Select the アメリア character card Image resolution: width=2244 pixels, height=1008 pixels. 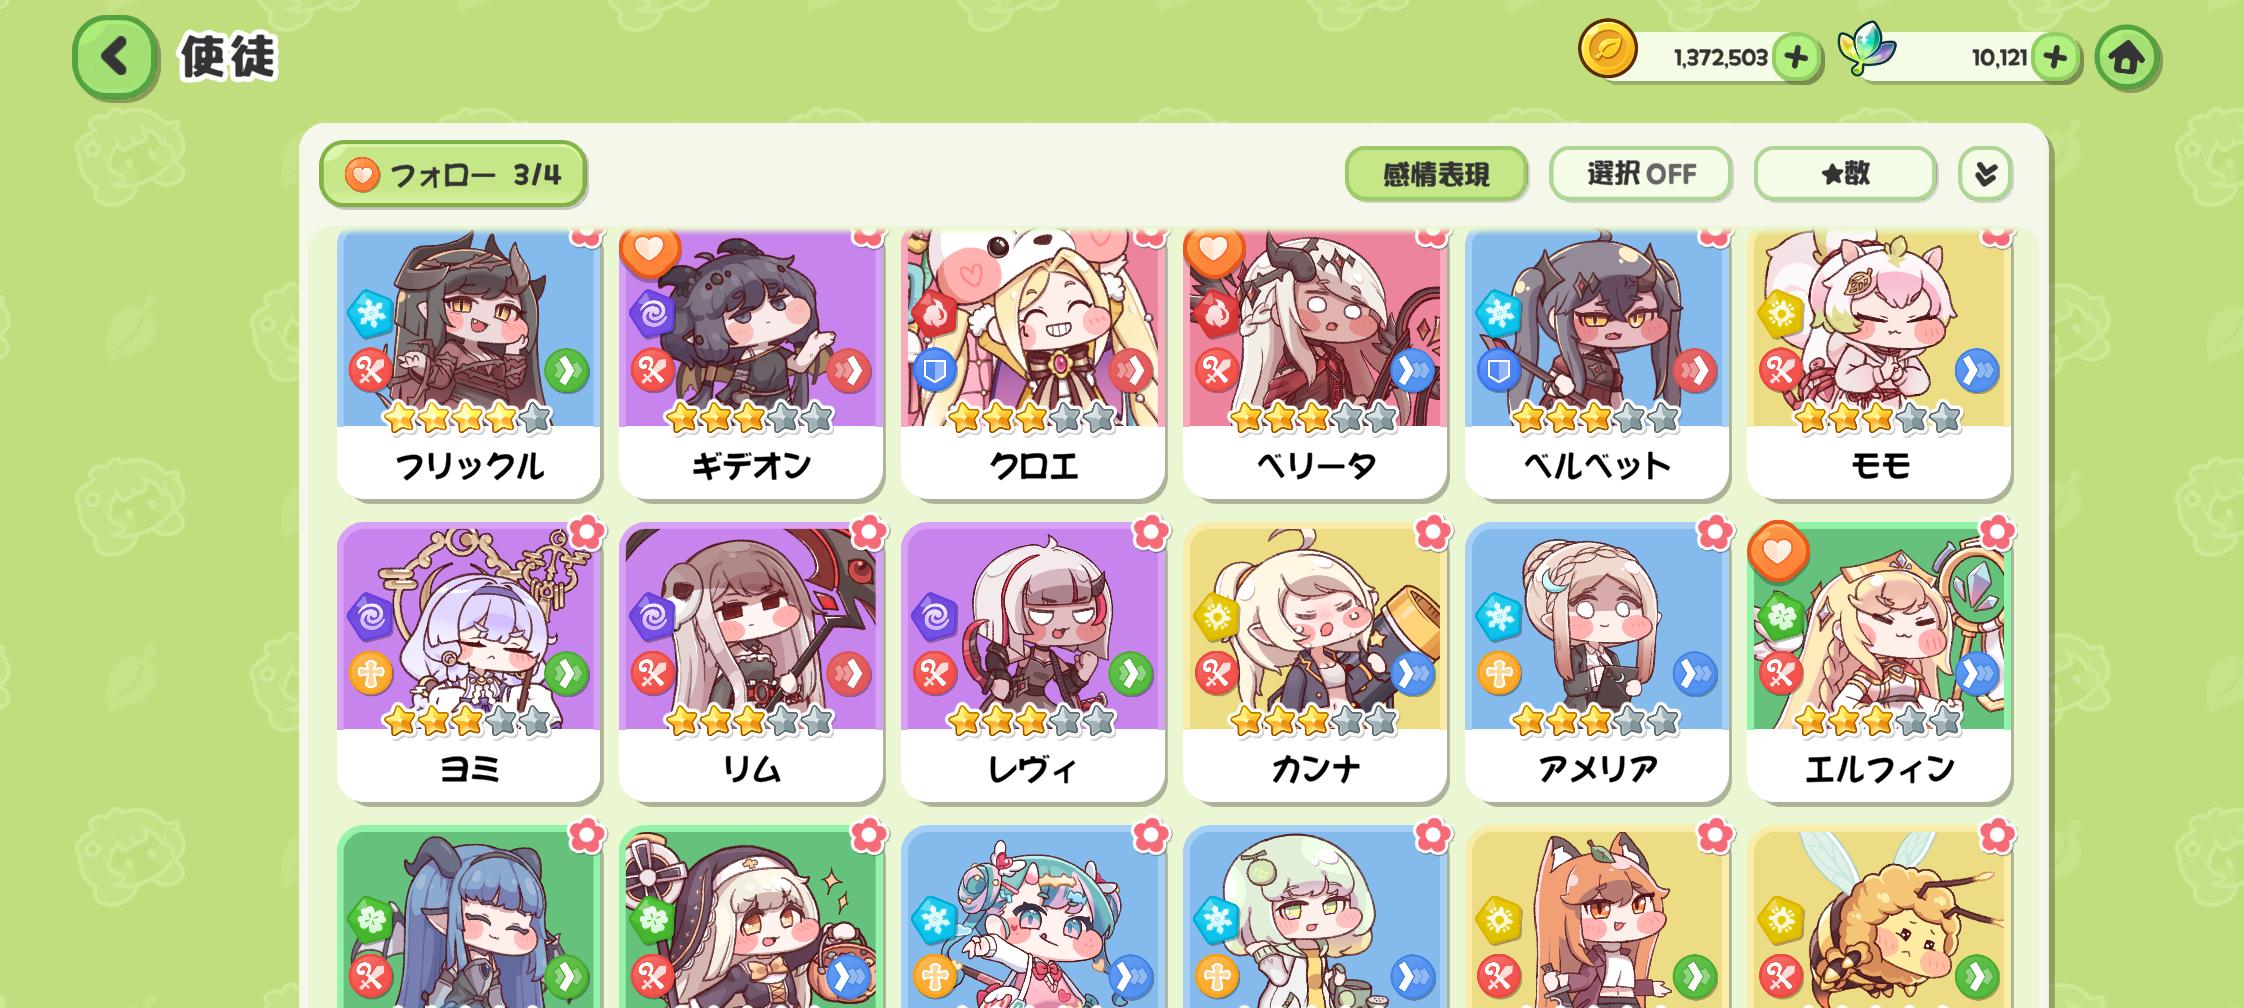(x=1597, y=661)
